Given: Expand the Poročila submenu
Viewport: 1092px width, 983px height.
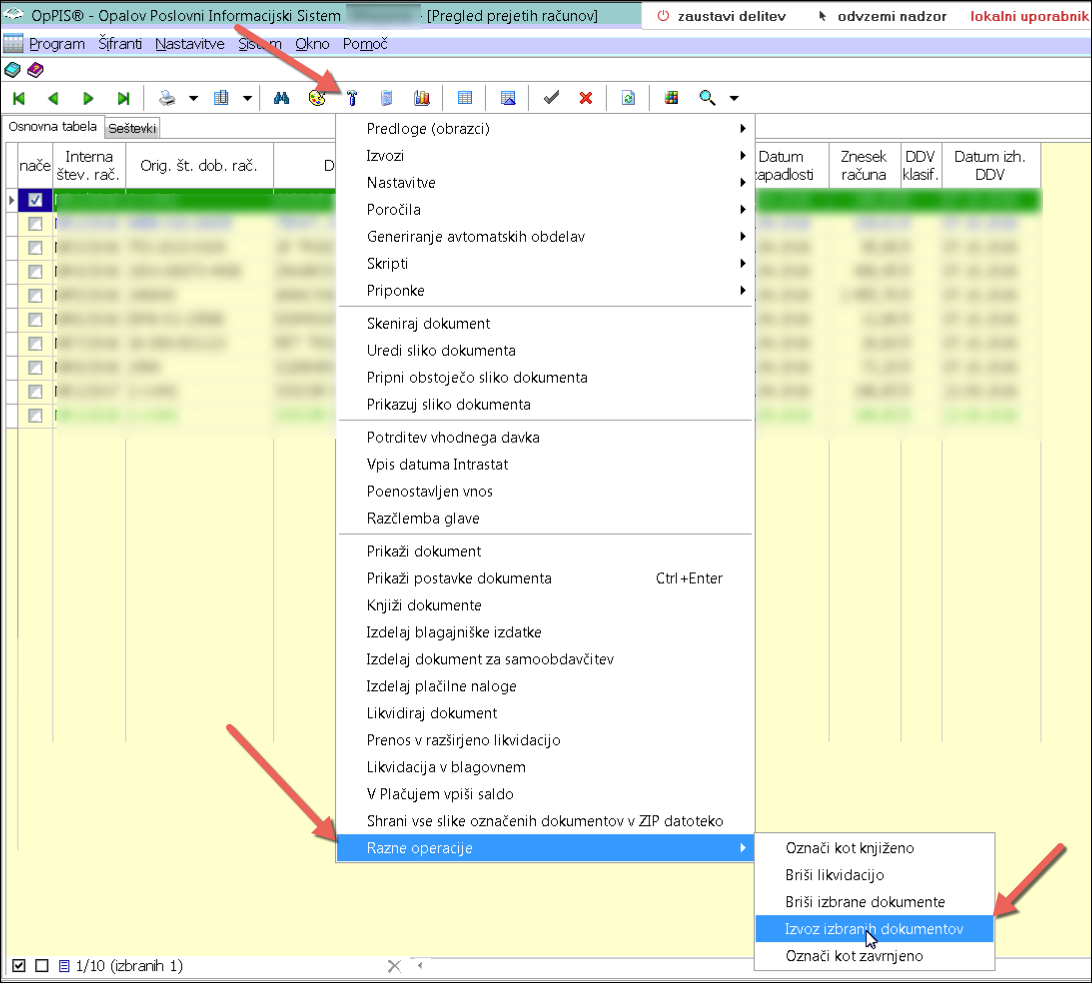Looking at the screenshot, I should click(545, 210).
